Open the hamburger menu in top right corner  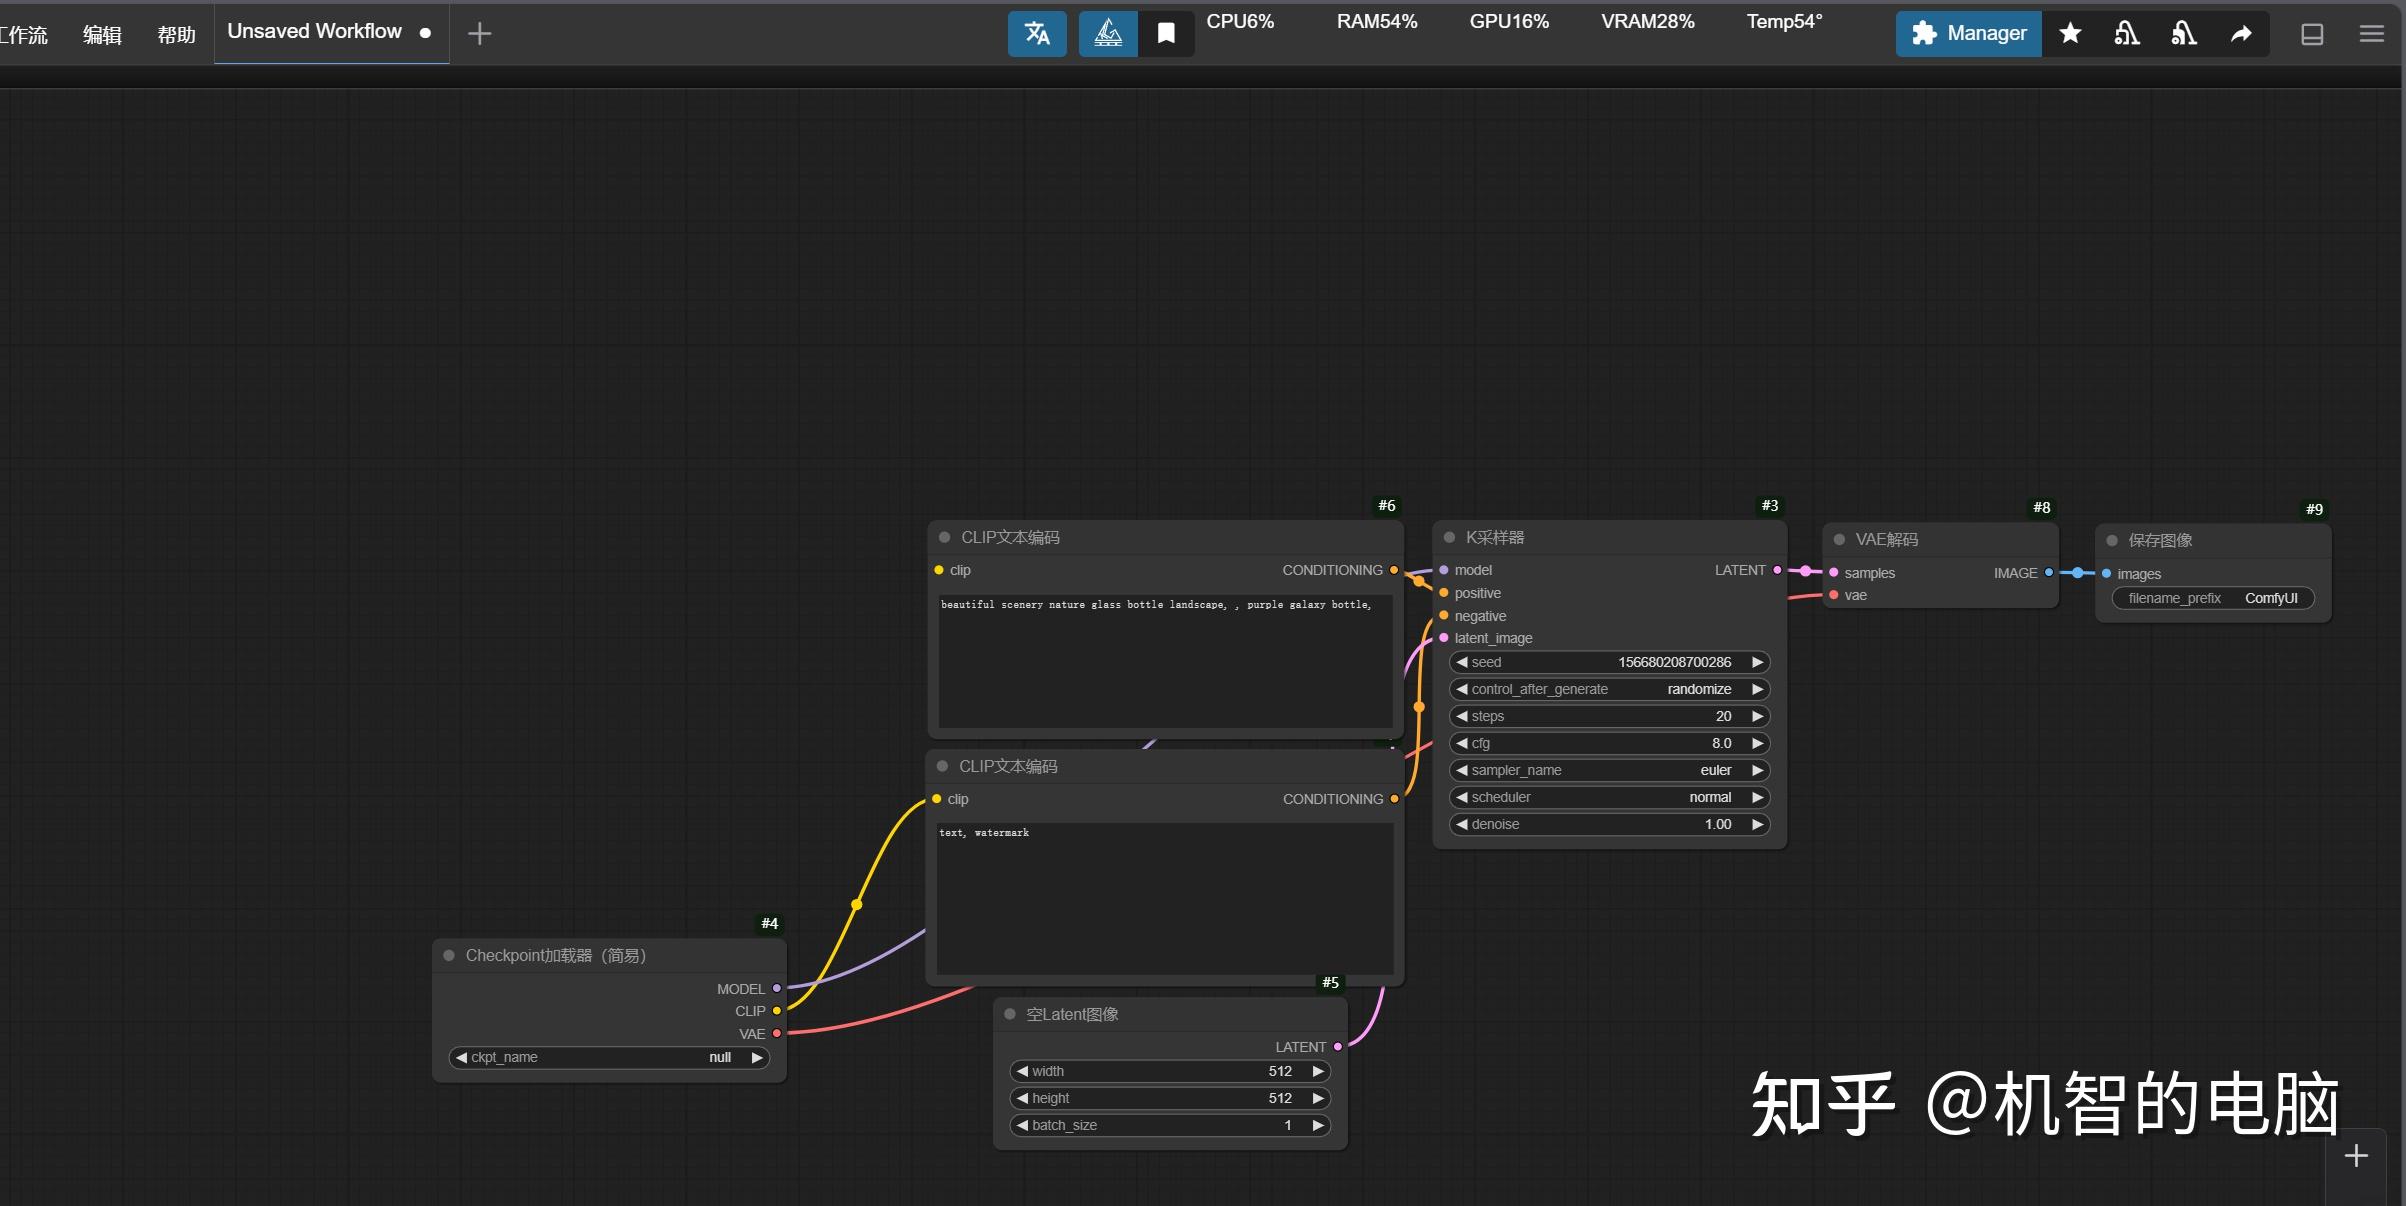tap(2371, 34)
